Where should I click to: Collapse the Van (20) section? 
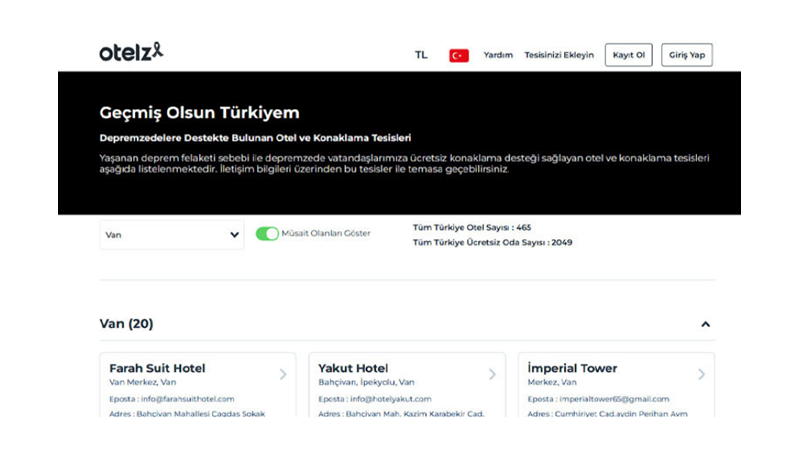tap(705, 324)
